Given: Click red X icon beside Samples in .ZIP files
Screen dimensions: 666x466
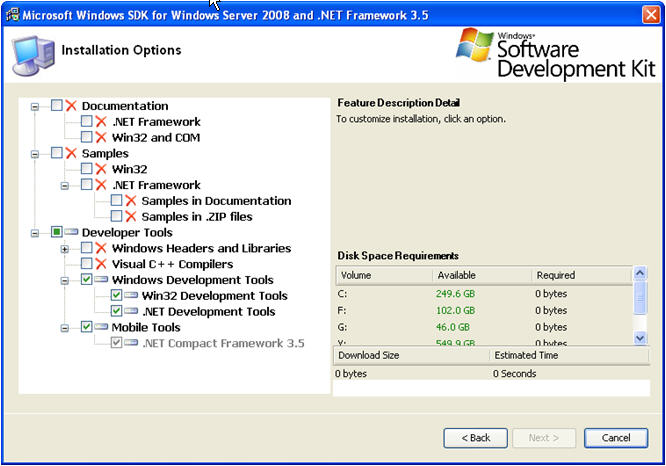Looking at the screenshot, I should (131, 217).
